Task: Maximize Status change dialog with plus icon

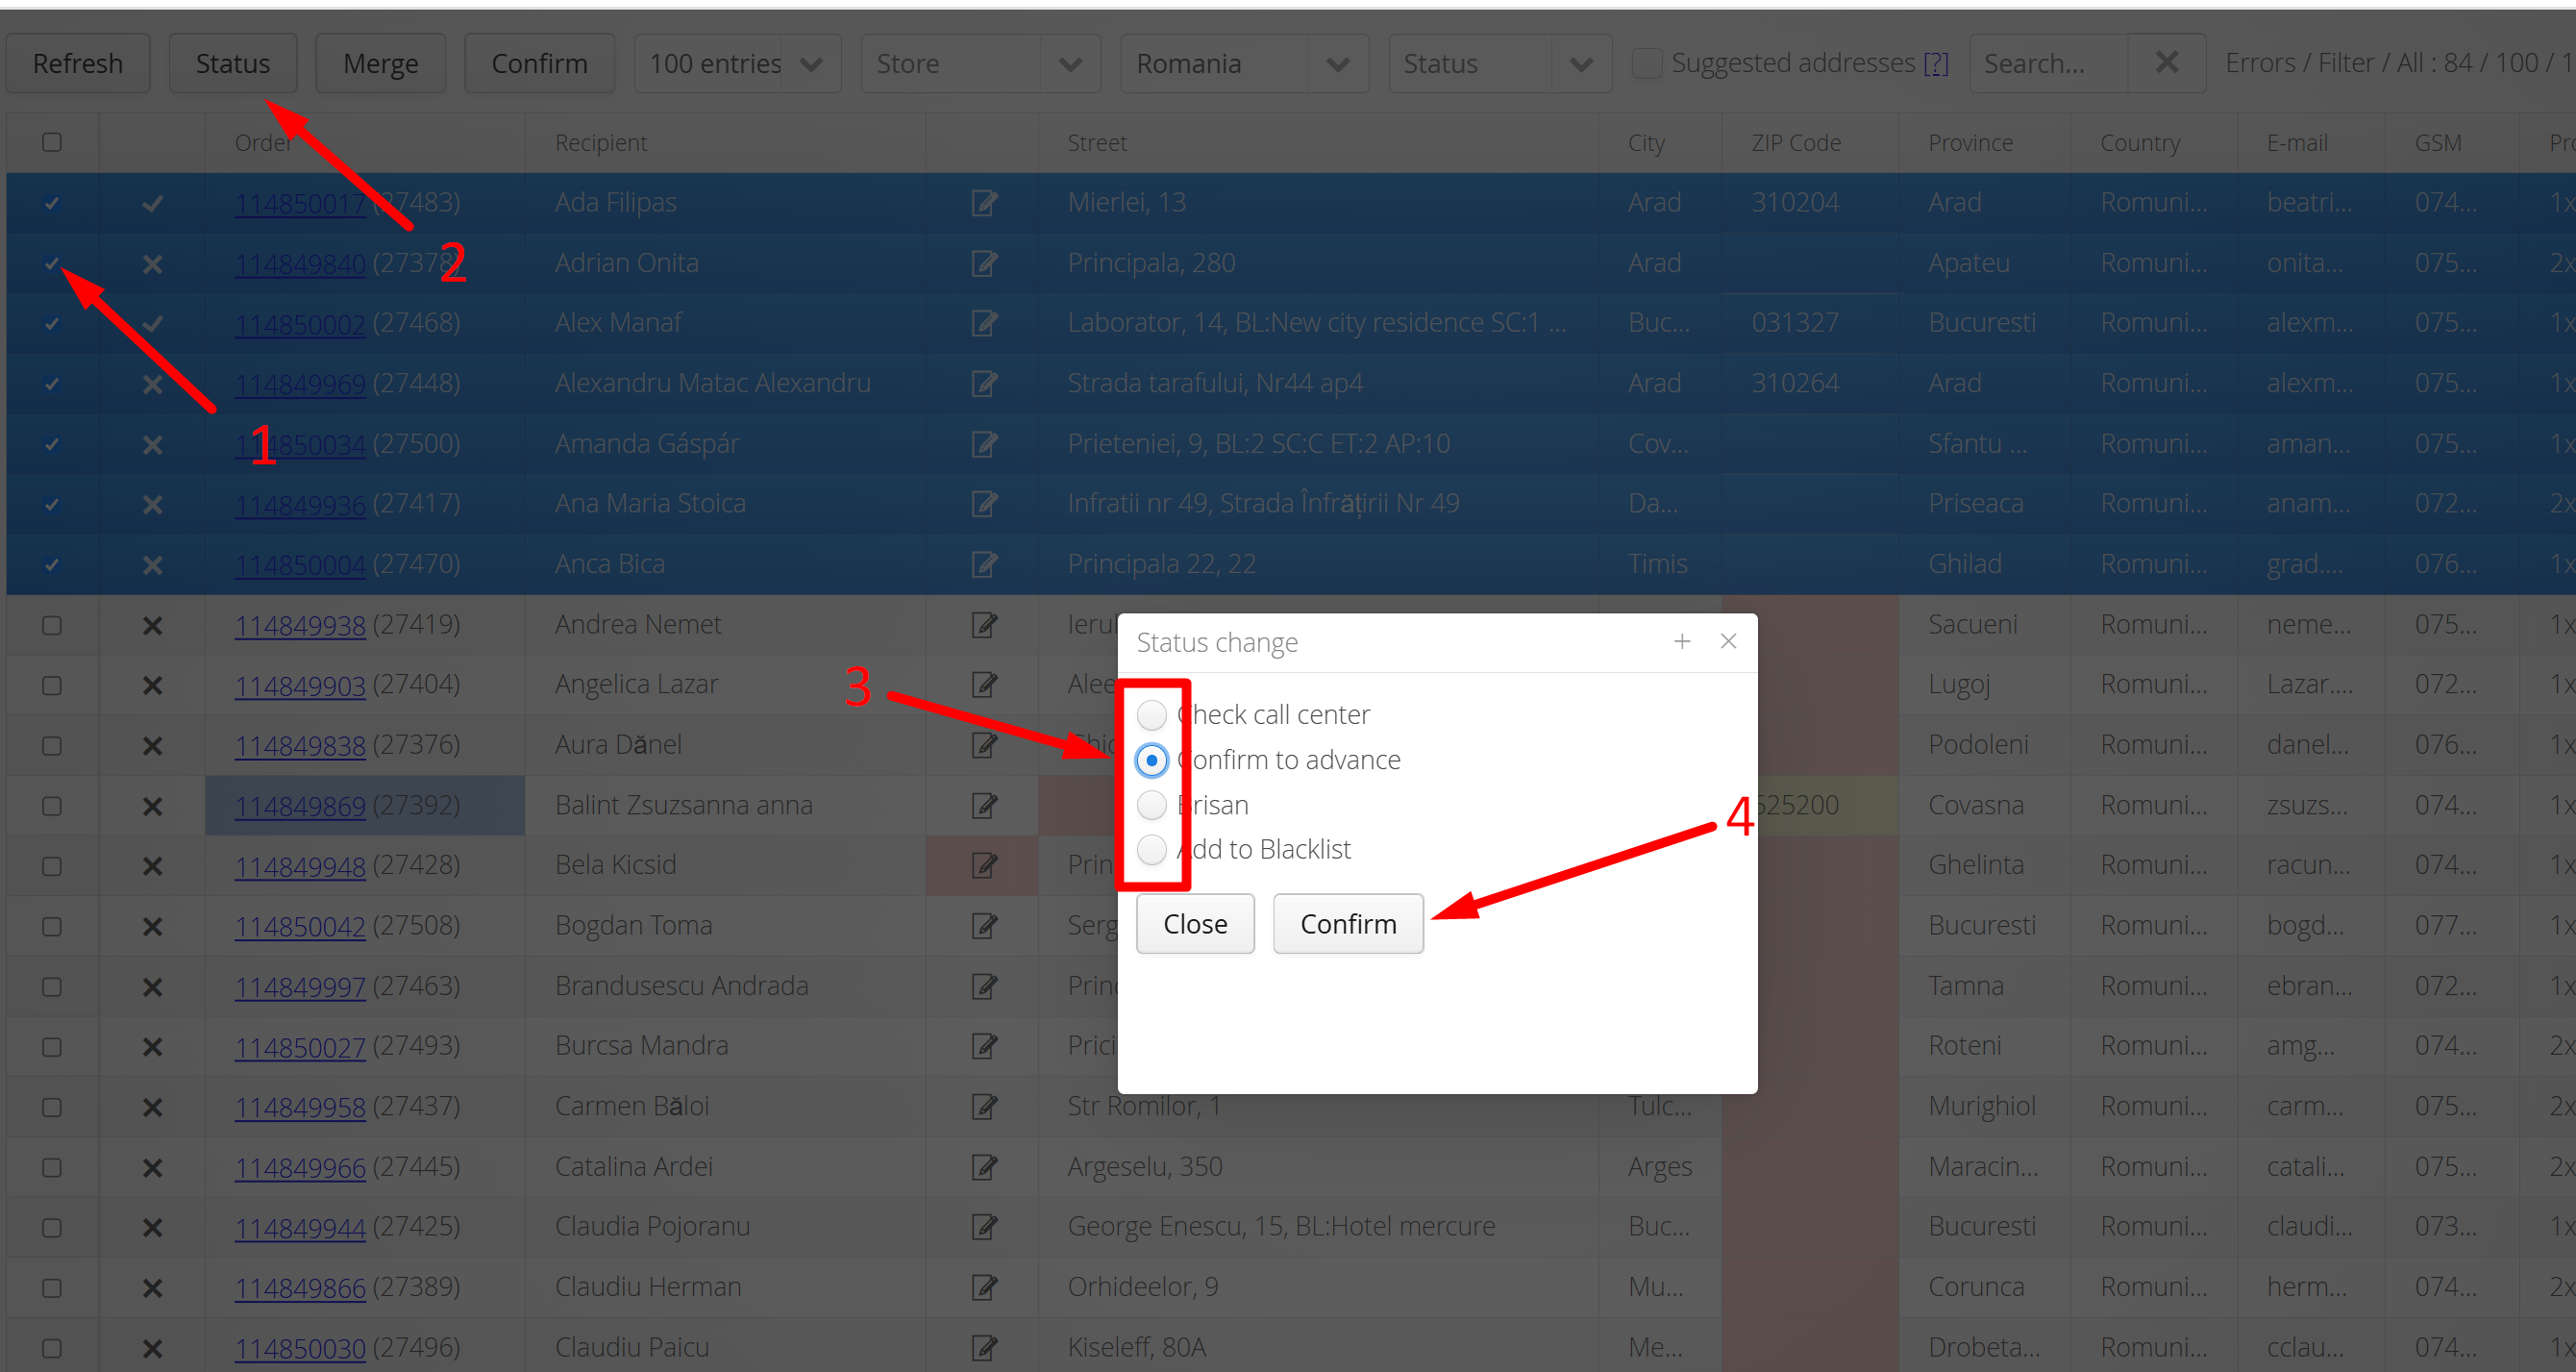Action: (x=1682, y=641)
